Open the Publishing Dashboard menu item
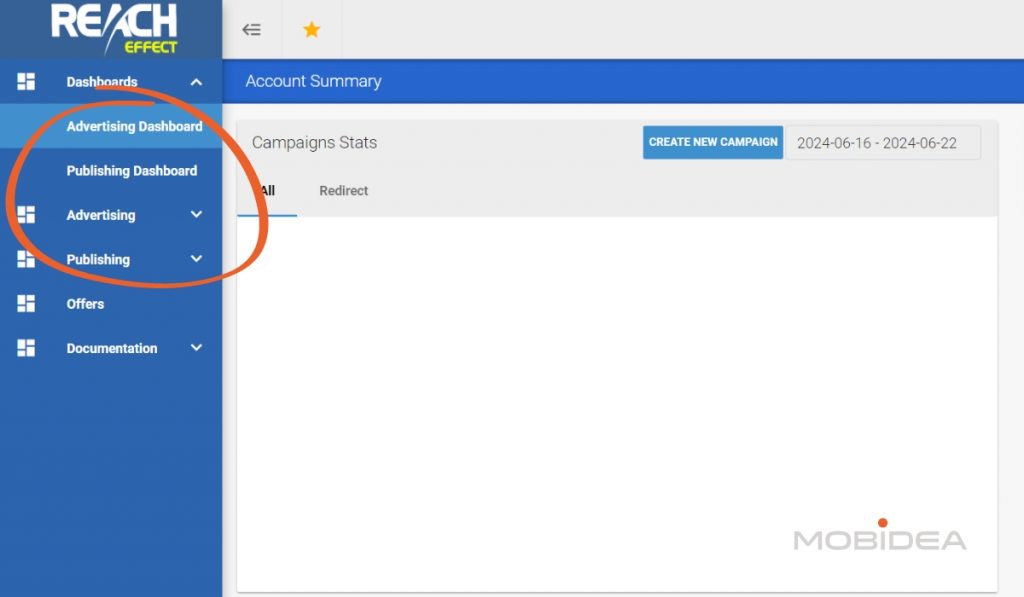This screenshot has height=597, width=1024. point(132,171)
